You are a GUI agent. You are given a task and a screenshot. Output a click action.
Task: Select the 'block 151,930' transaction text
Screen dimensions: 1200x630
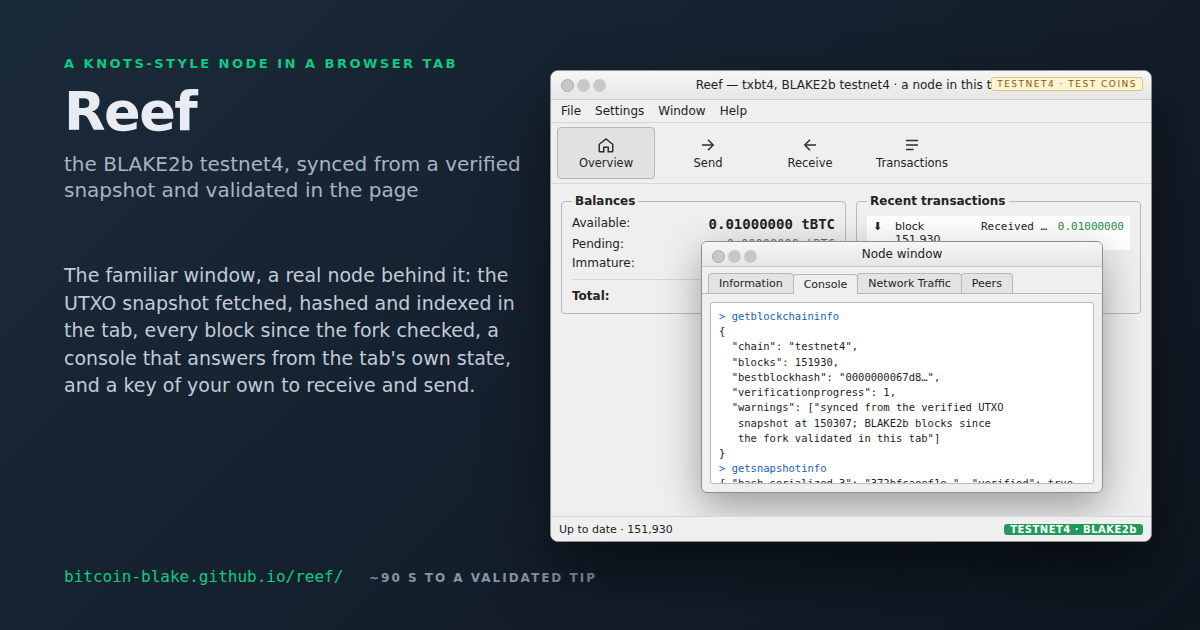pos(917,232)
